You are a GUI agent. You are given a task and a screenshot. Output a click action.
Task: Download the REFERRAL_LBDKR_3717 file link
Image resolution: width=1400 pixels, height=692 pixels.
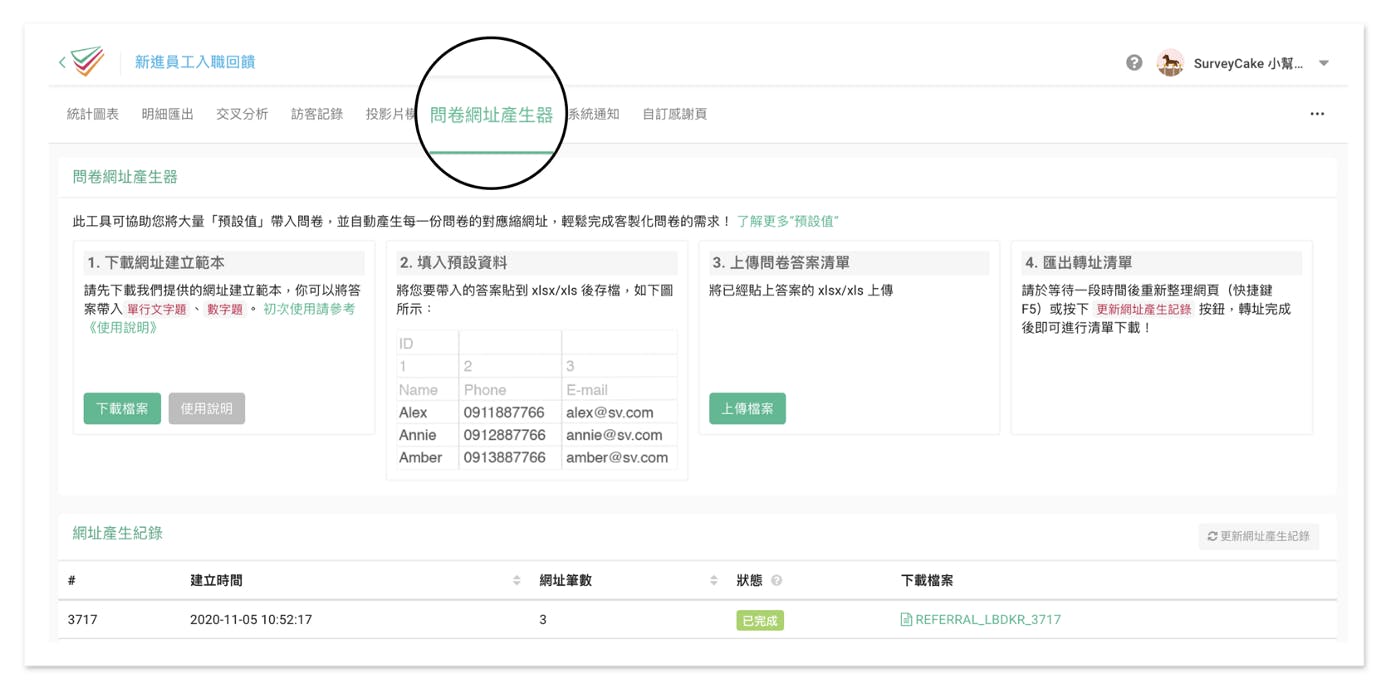pyautogui.click(x=987, y=620)
